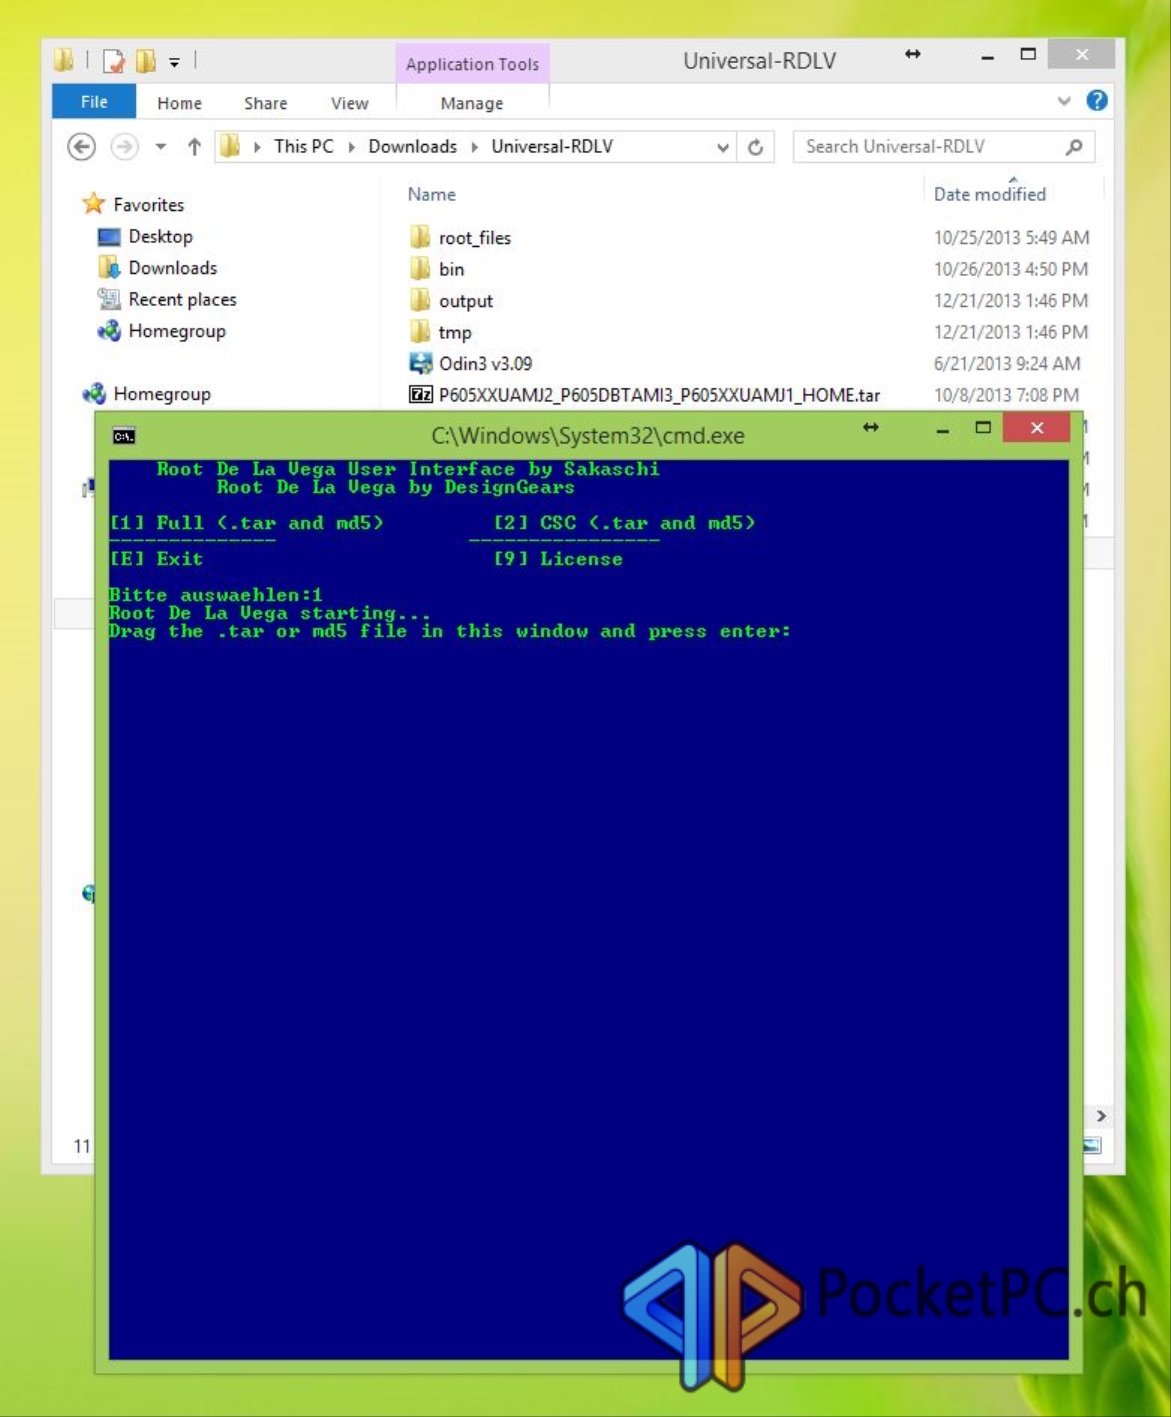The height and width of the screenshot is (1417, 1171).
Task: Open address bar history dropdown
Action: coord(722,147)
